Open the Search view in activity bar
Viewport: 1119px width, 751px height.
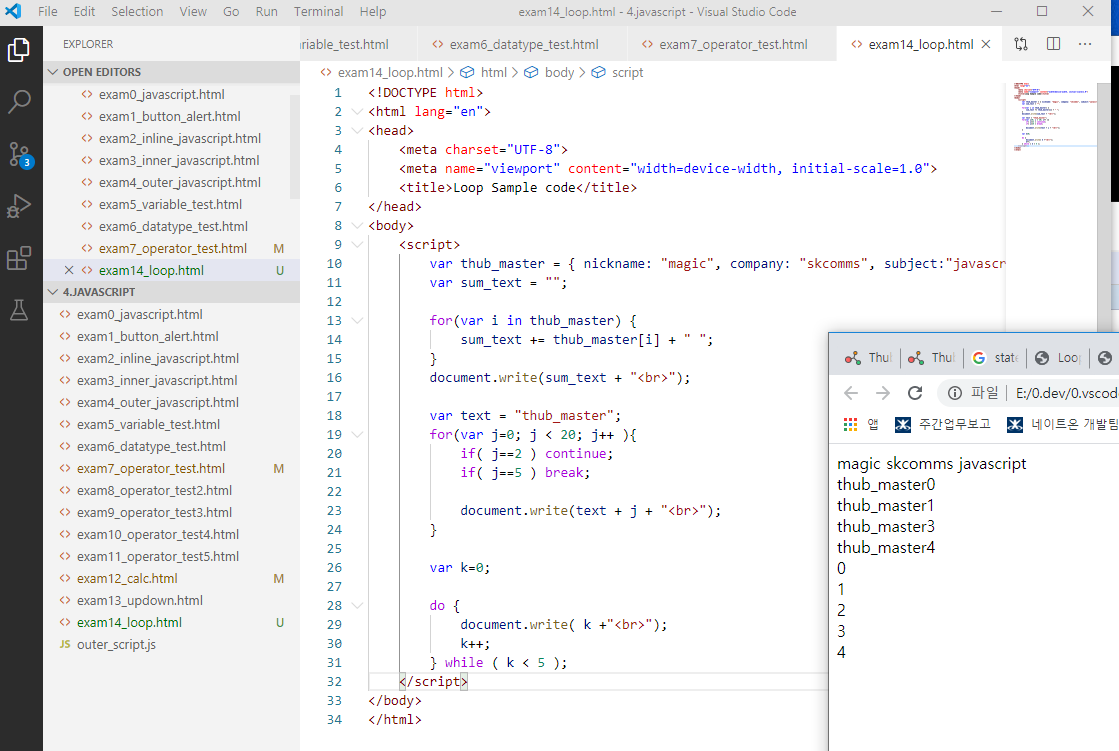tap(19, 101)
